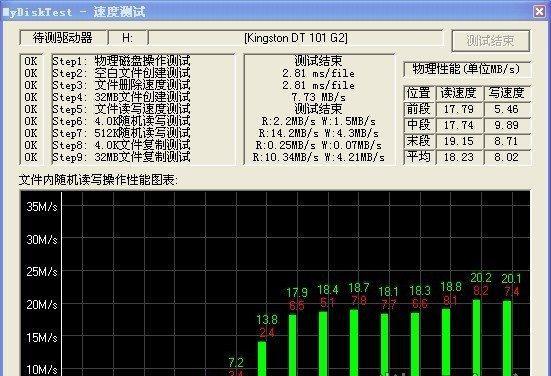Click the R:10.34MB/s W:4.21MB/s result

318,157
